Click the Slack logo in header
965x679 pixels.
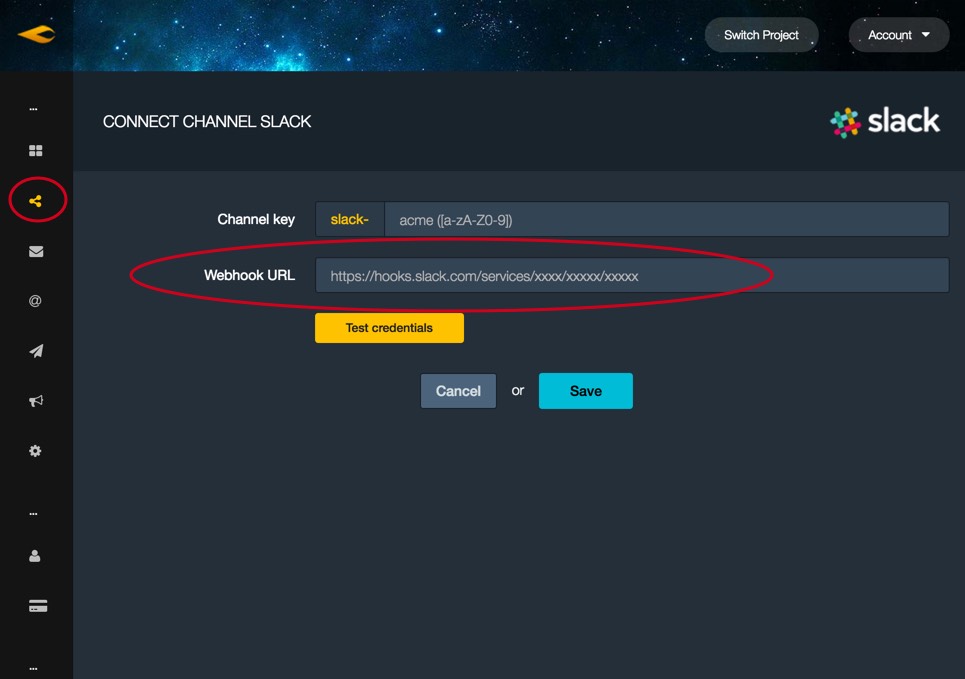(x=884, y=122)
